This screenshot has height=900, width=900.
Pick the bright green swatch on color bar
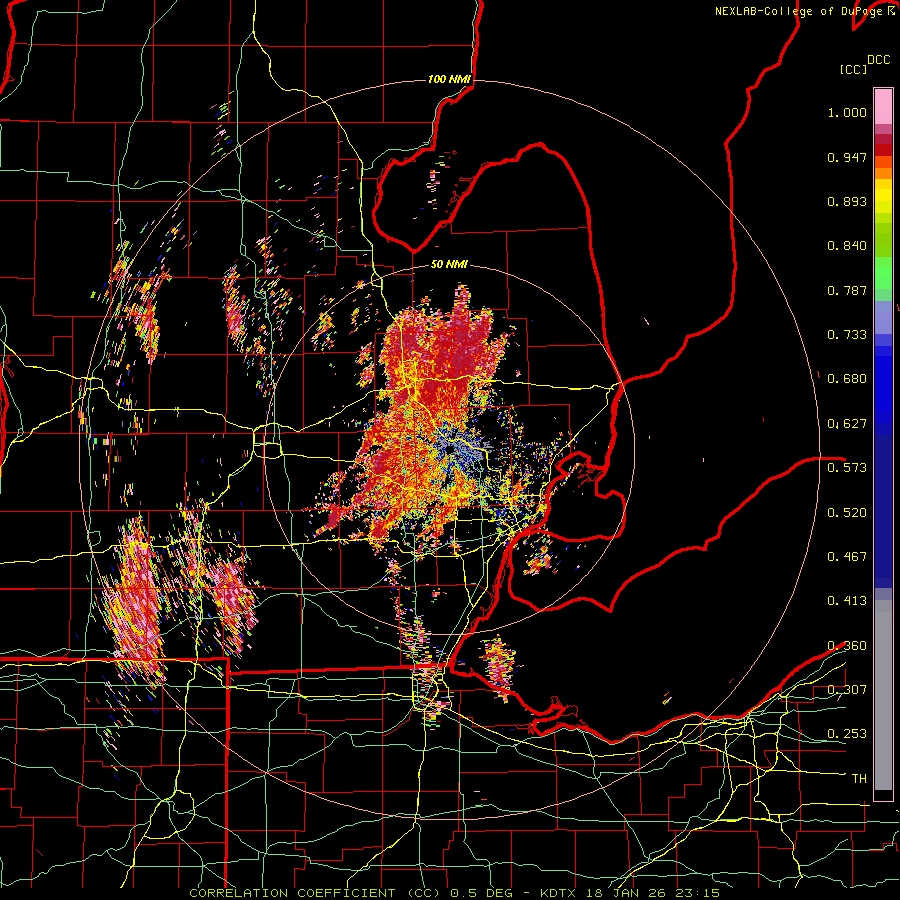[883, 273]
